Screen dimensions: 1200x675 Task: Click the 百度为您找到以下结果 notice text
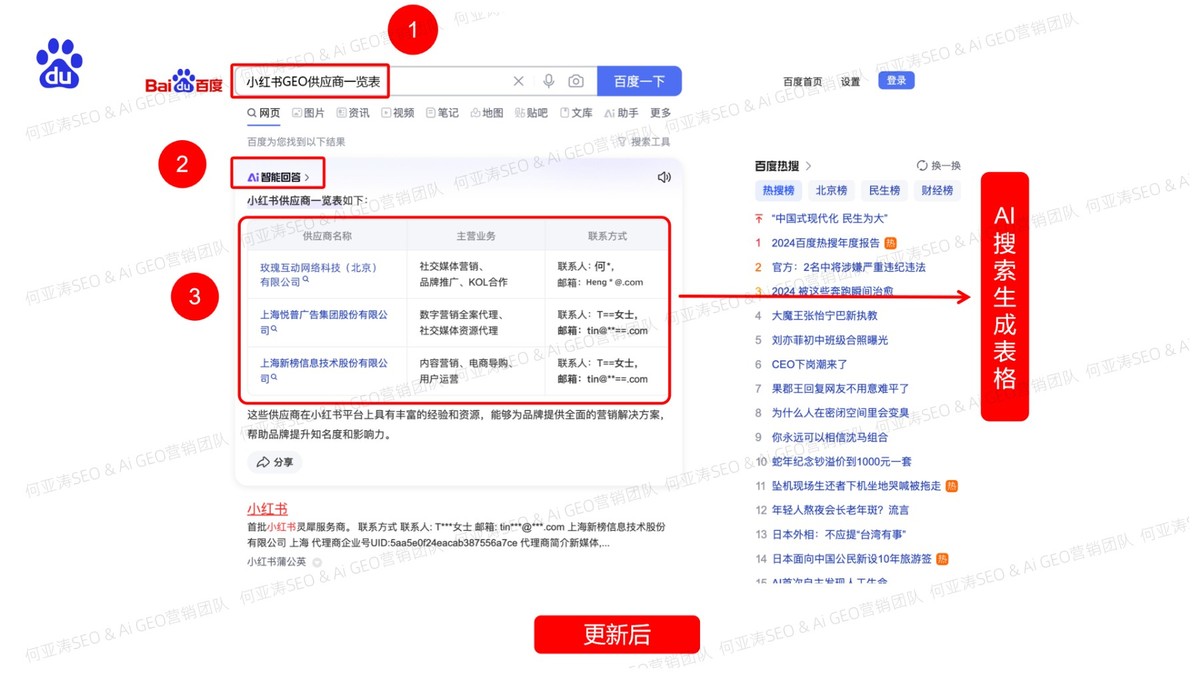(x=296, y=142)
